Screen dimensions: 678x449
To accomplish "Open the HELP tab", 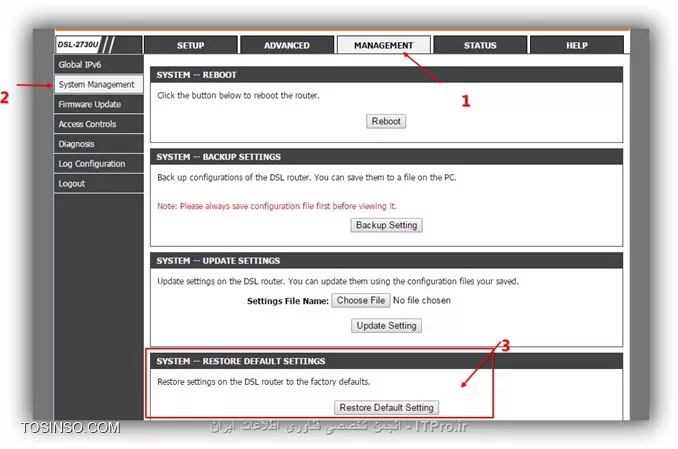I will pyautogui.click(x=577, y=45).
